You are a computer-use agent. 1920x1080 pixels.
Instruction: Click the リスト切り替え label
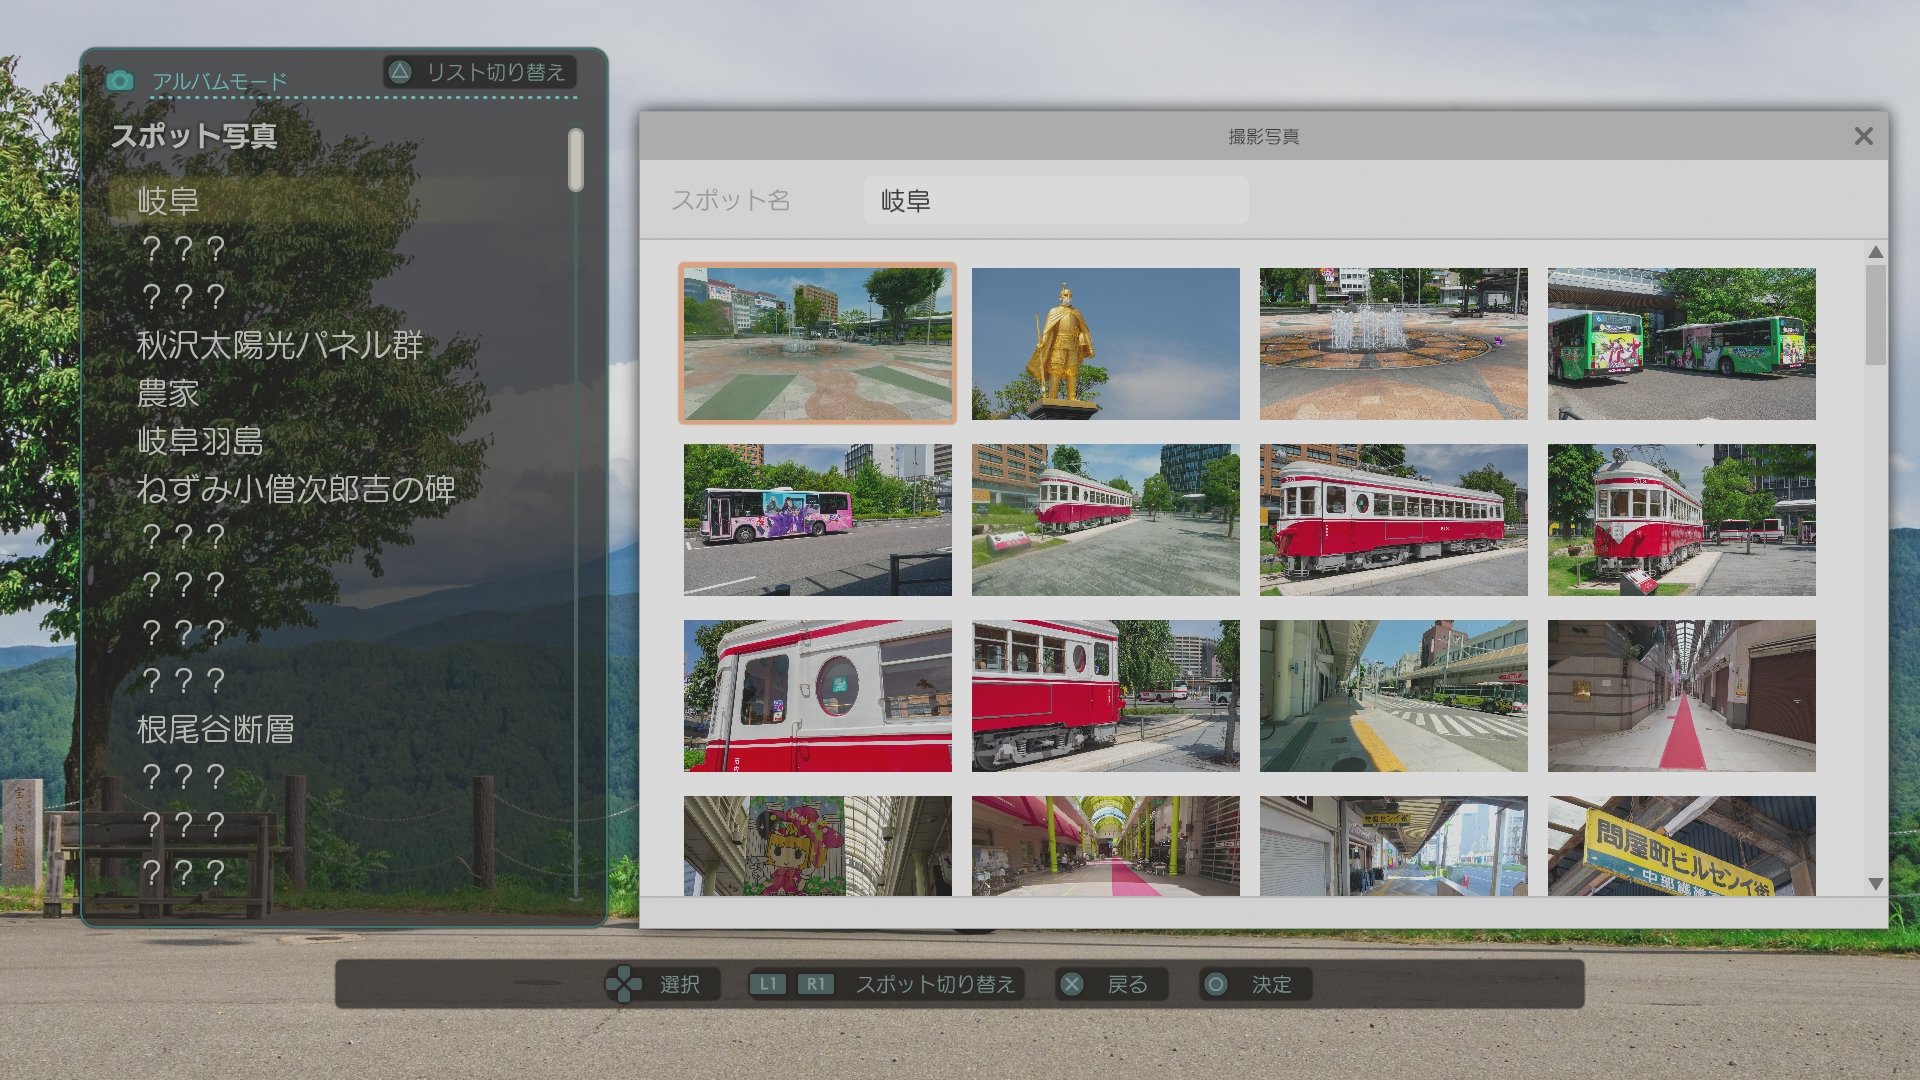coord(495,72)
